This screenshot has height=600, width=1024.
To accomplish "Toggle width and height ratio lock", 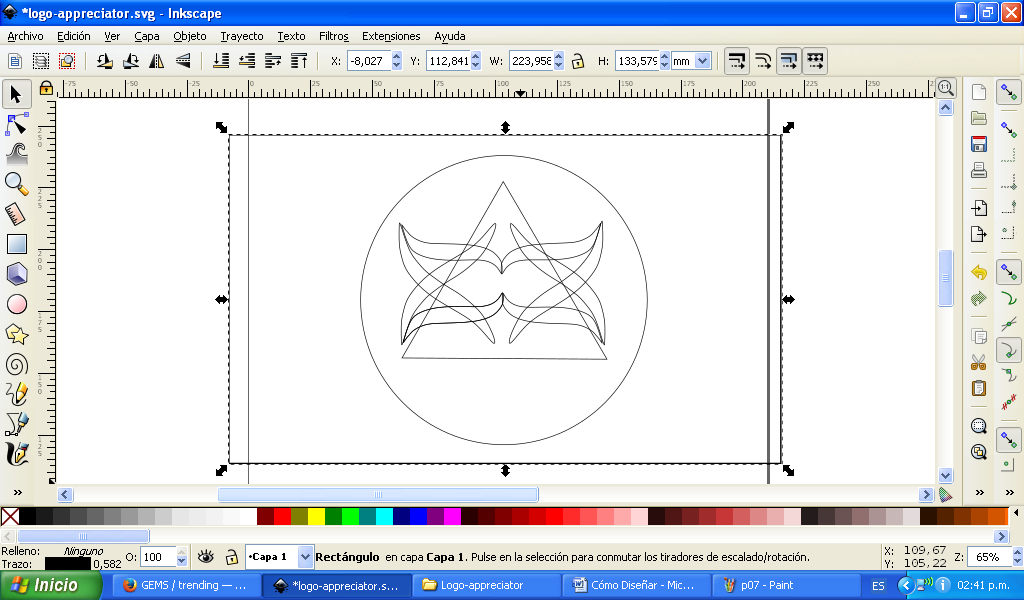I will click(577, 61).
